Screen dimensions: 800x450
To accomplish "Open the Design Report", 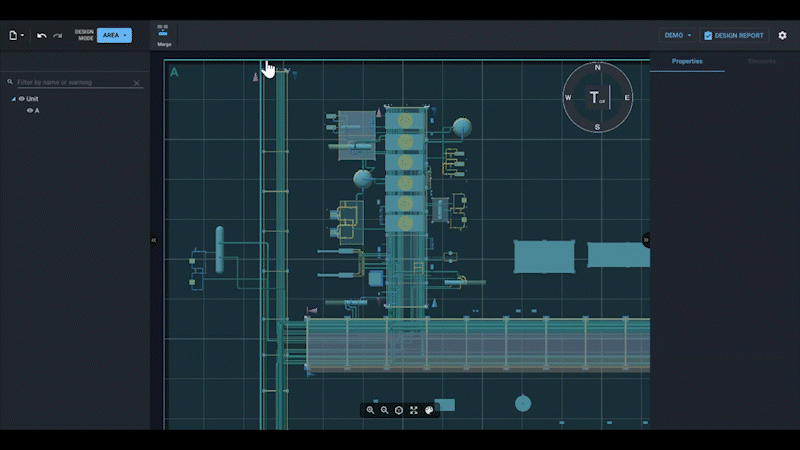I will (x=734, y=35).
